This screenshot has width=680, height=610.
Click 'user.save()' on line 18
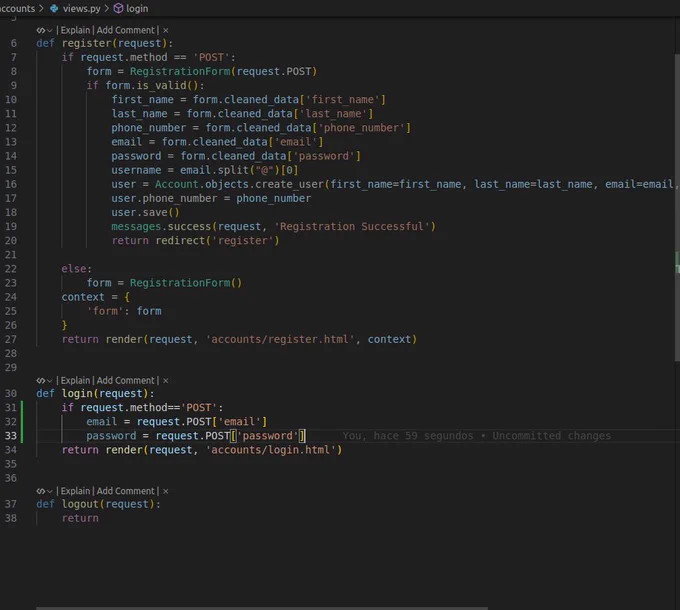[x=145, y=212]
